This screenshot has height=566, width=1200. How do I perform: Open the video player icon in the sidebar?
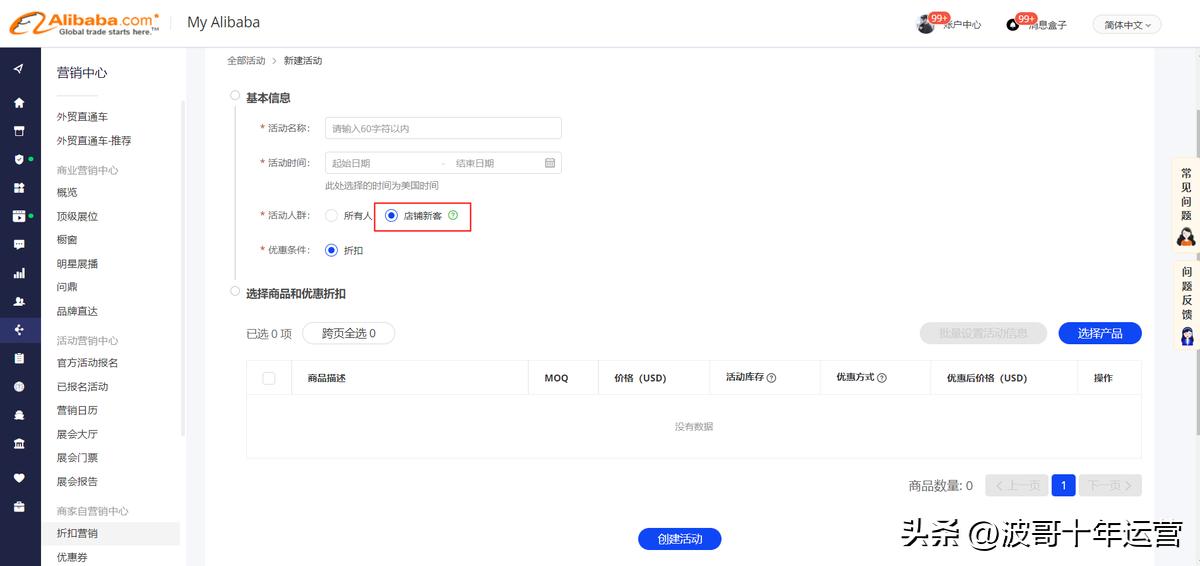(x=18, y=216)
